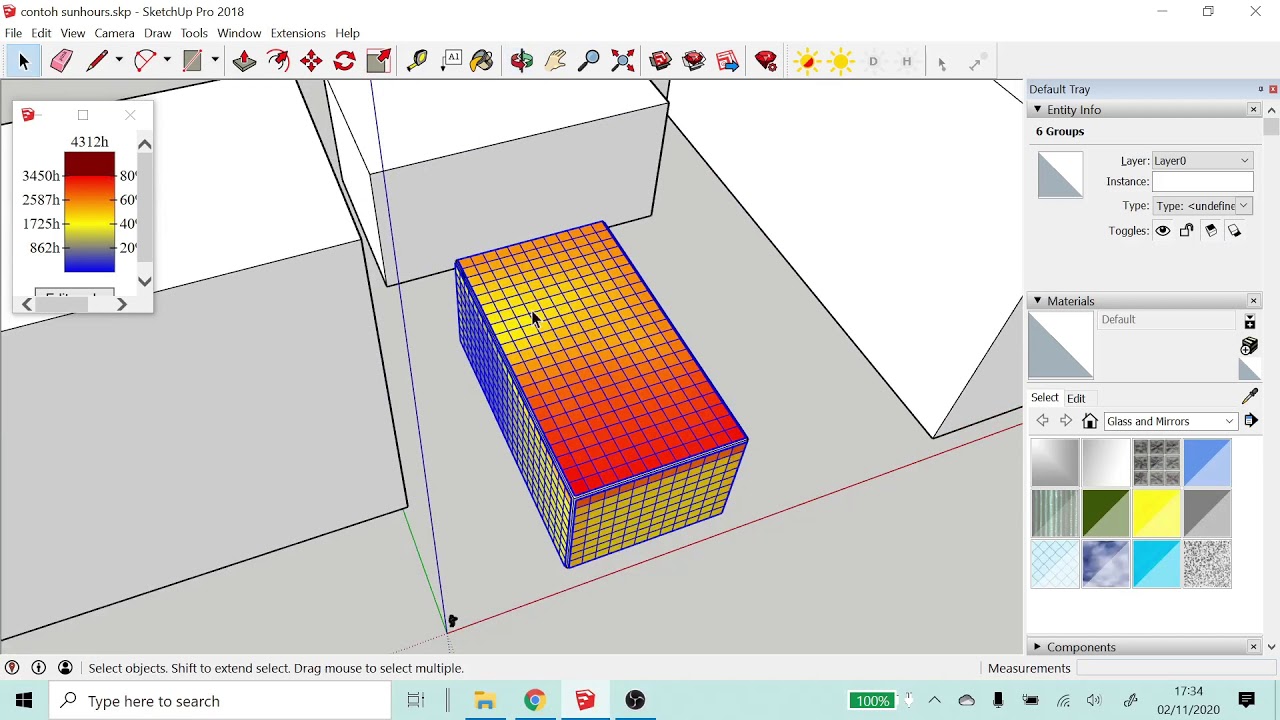Click the Zoom Extents tool
The image size is (1280, 720).
pos(623,62)
